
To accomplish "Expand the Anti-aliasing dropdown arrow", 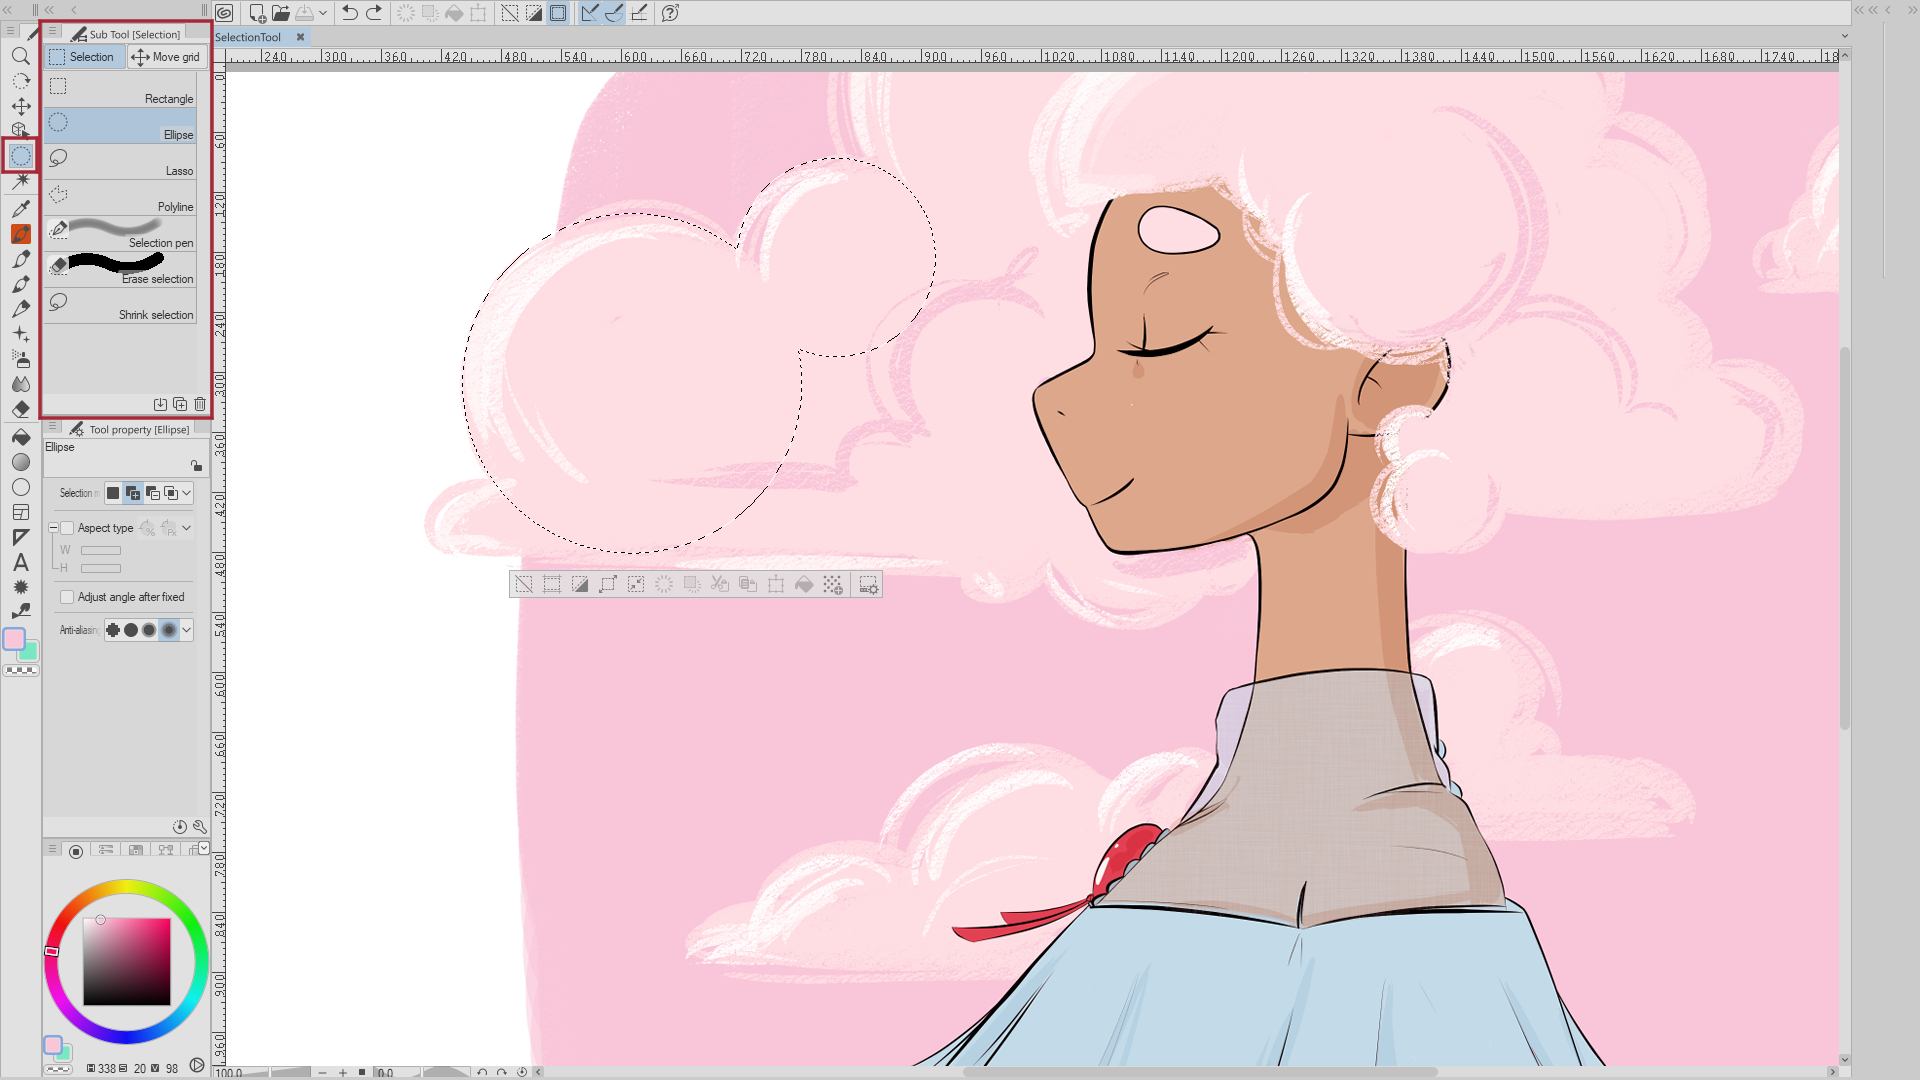I will (186, 630).
